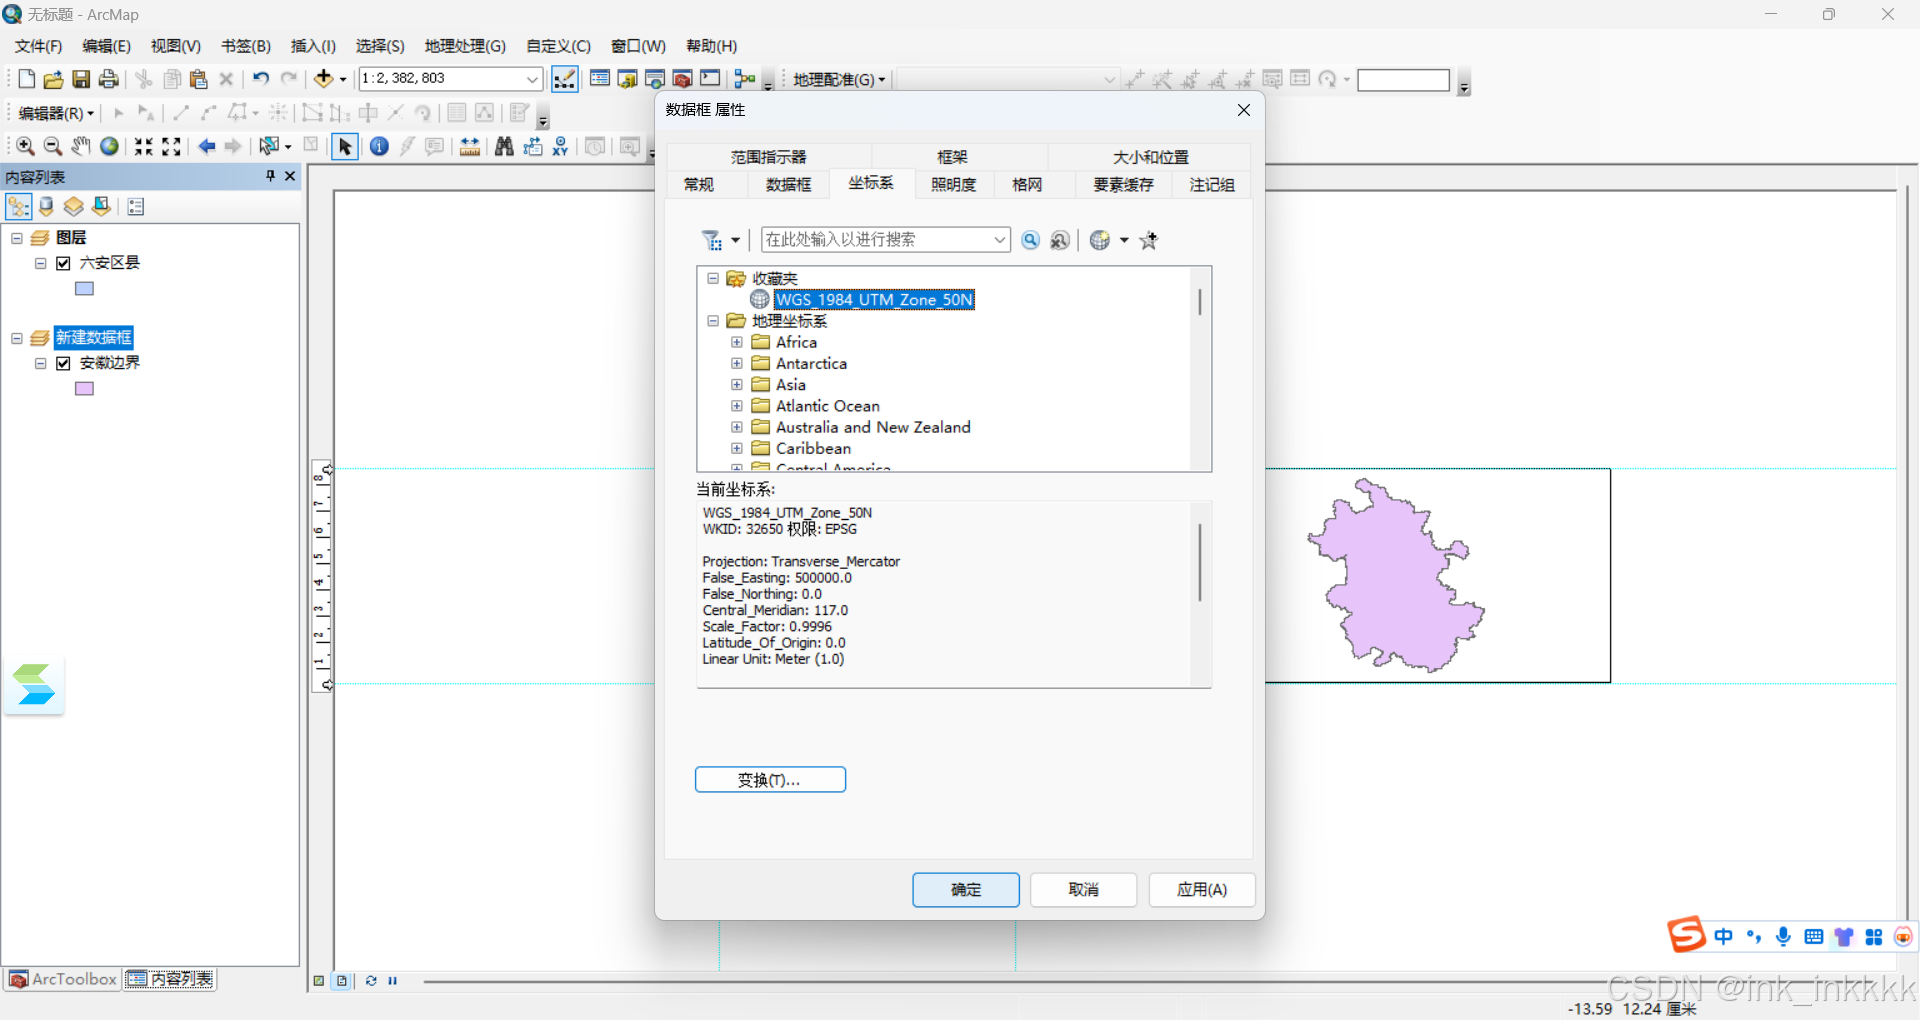Screen dimensions: 1920x1020
Task: Select WGS_1984_UTM_Zone_50N in favorites
Action: 874,300
